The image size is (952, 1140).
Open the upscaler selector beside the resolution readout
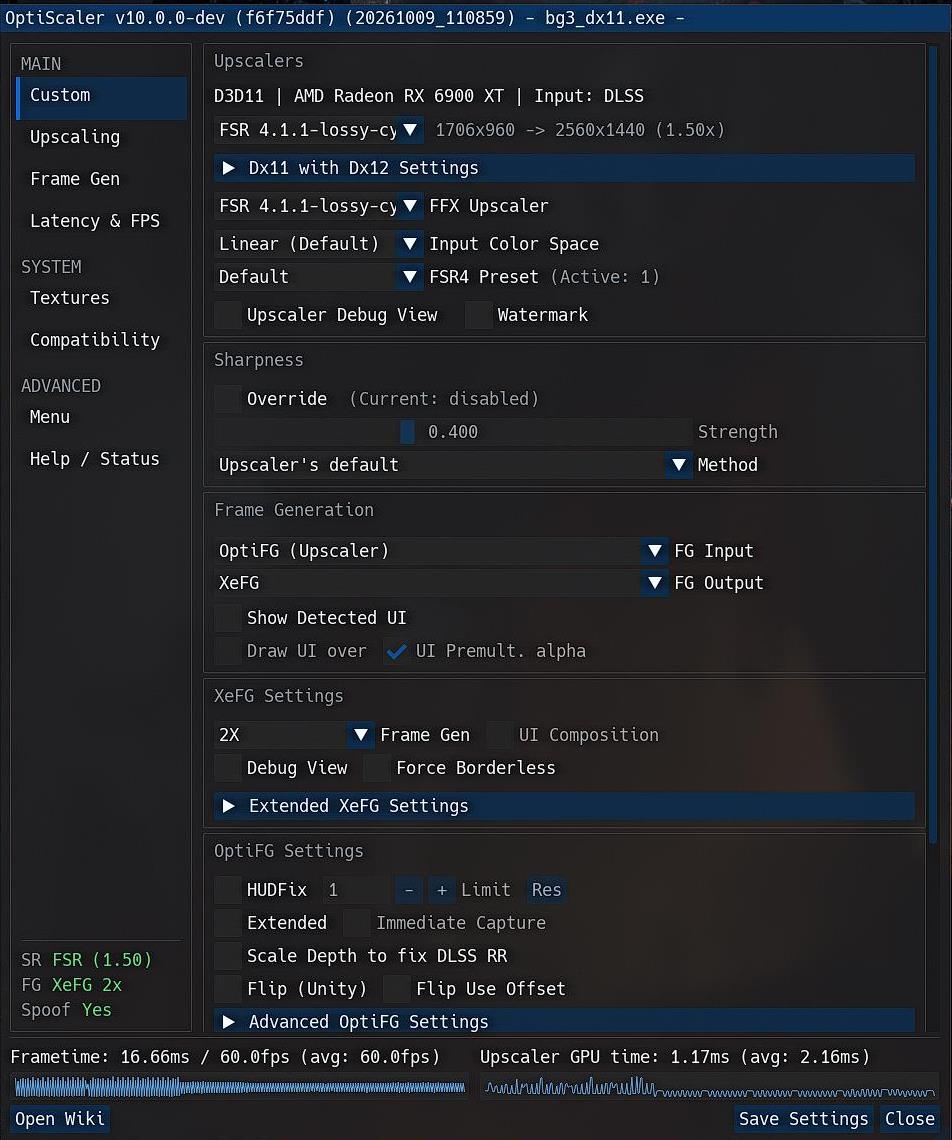(x=319, y=130)
